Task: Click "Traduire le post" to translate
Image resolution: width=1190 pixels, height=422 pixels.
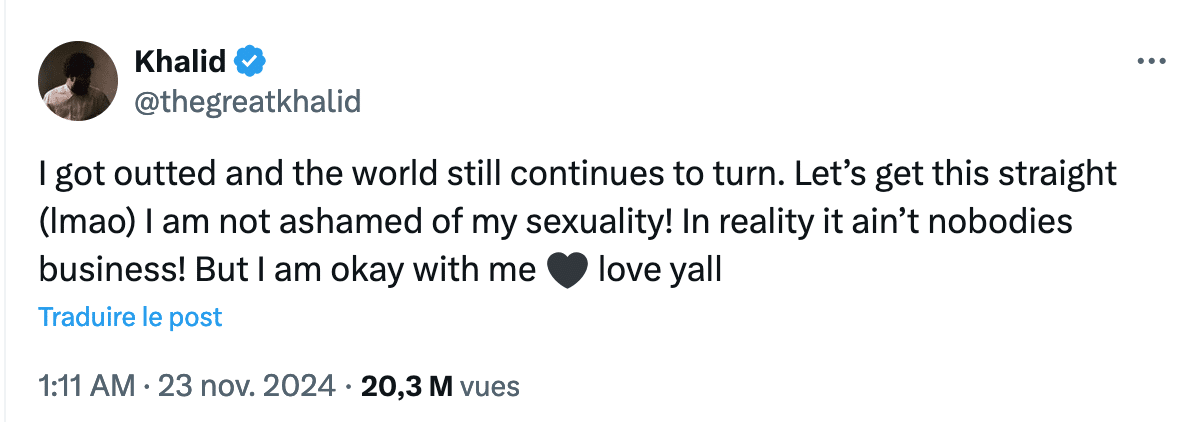Action: (x=130, y=318)
